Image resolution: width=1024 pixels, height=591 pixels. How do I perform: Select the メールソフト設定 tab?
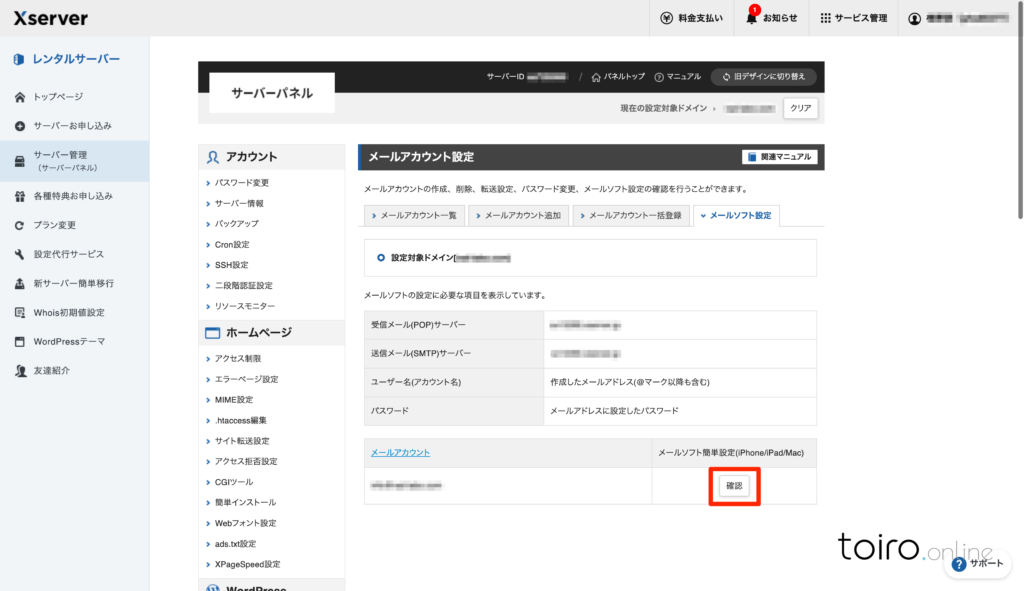click(x=736, y=216)
